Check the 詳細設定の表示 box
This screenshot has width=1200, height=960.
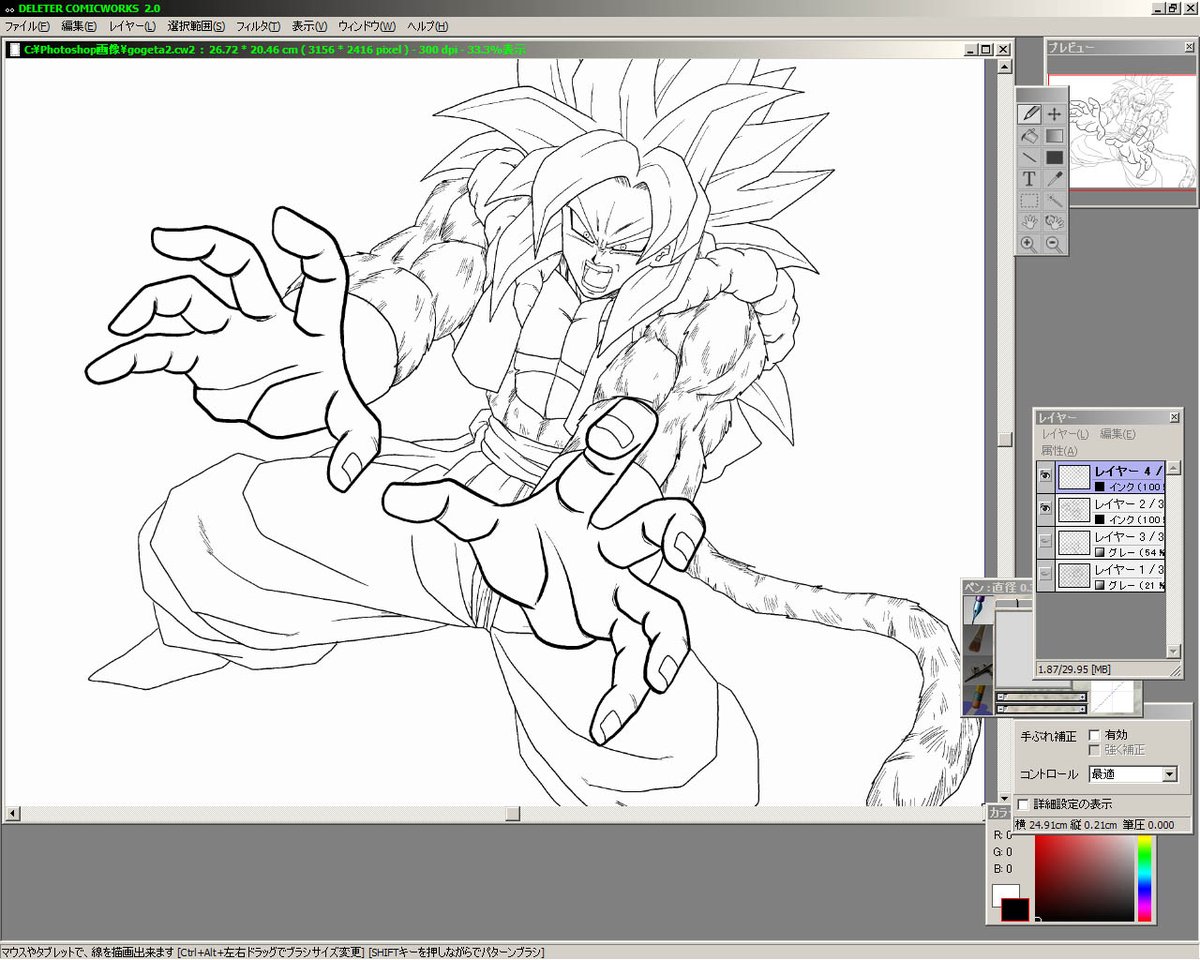coord(1022,804)
